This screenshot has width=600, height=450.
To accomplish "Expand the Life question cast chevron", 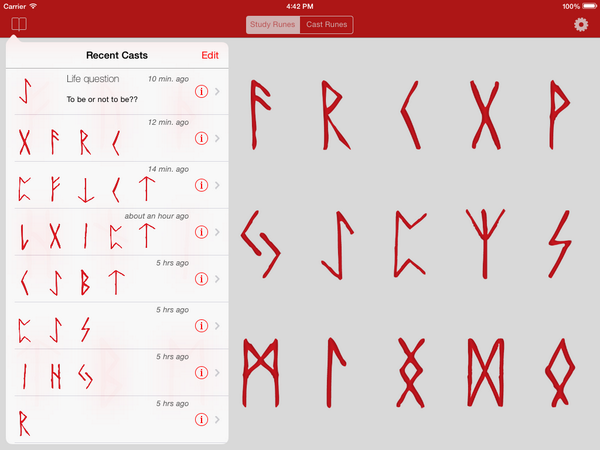I will coord(217,91).
